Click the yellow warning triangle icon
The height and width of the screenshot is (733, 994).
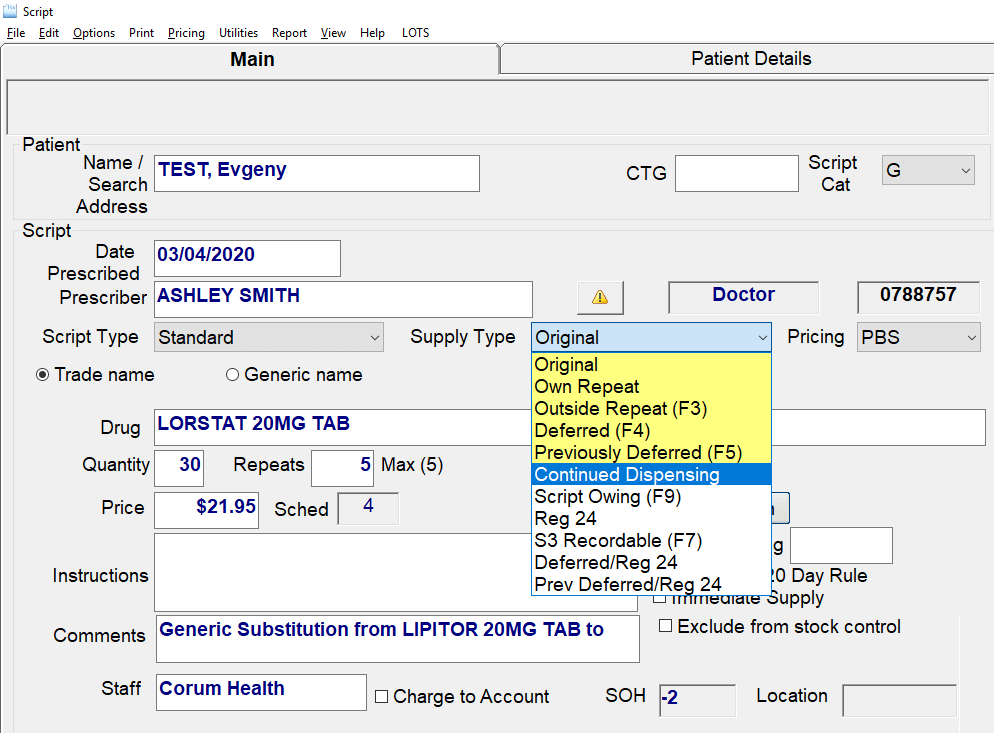[600, 297]
